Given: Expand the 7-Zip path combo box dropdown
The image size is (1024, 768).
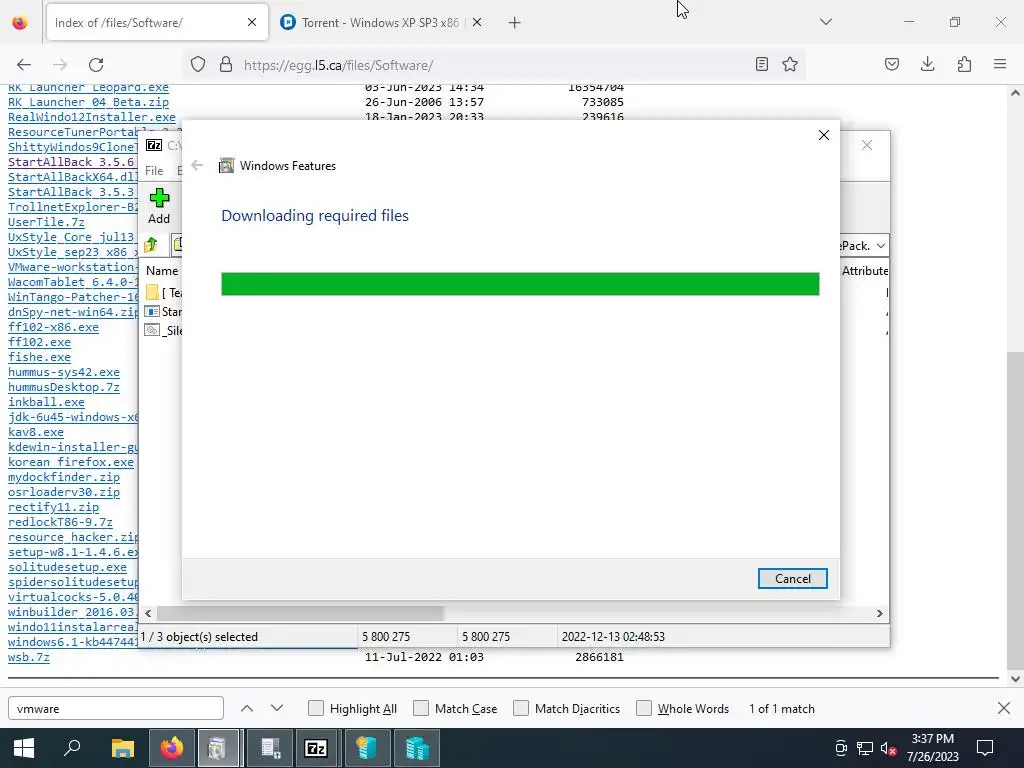Looking at the screenshot, I should coord(881,246).
